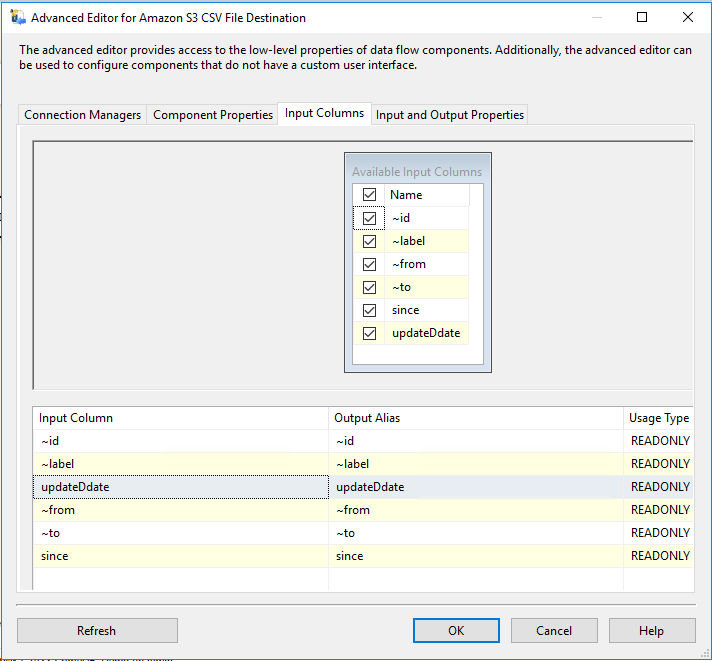Toggle the ~to column checkbox

click(369, 287)
